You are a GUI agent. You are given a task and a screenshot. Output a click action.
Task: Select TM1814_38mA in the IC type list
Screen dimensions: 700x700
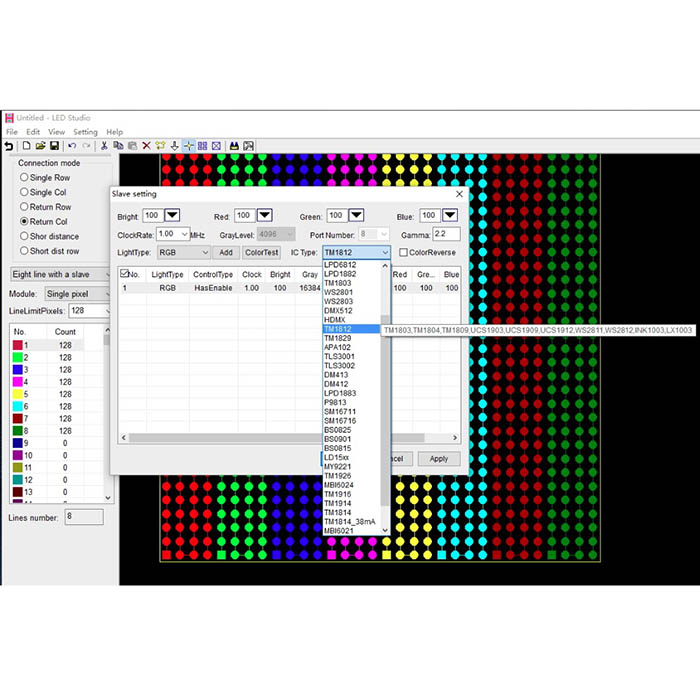click(x=351, y=521)
